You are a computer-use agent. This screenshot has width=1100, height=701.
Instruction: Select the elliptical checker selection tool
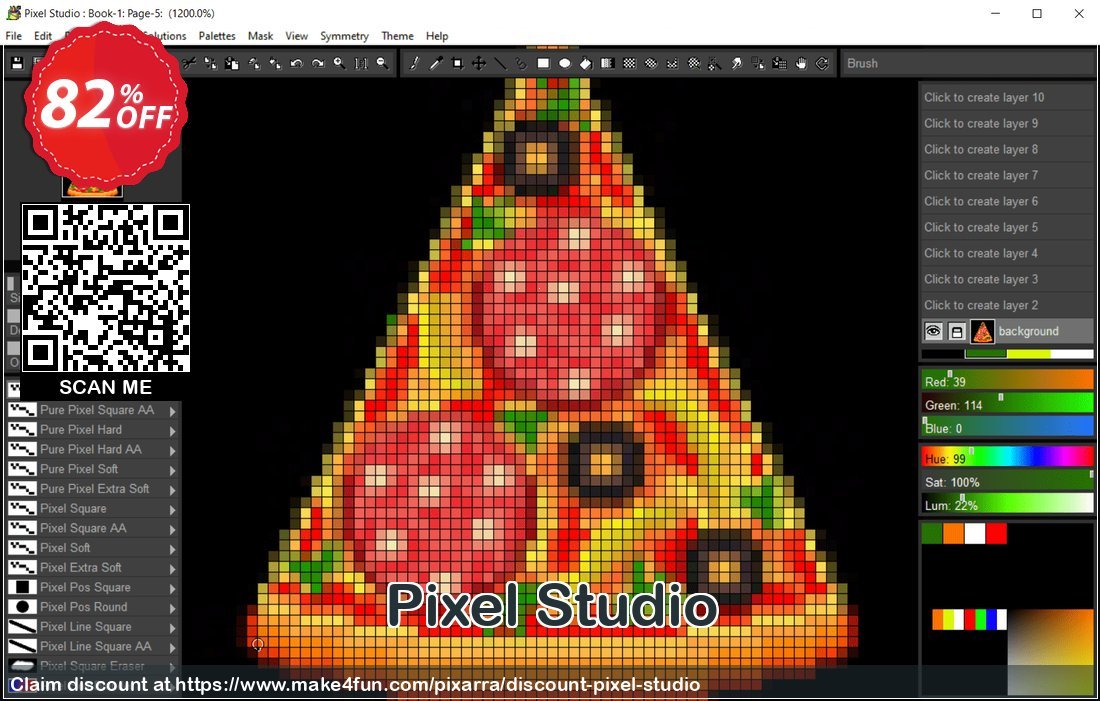650,63
